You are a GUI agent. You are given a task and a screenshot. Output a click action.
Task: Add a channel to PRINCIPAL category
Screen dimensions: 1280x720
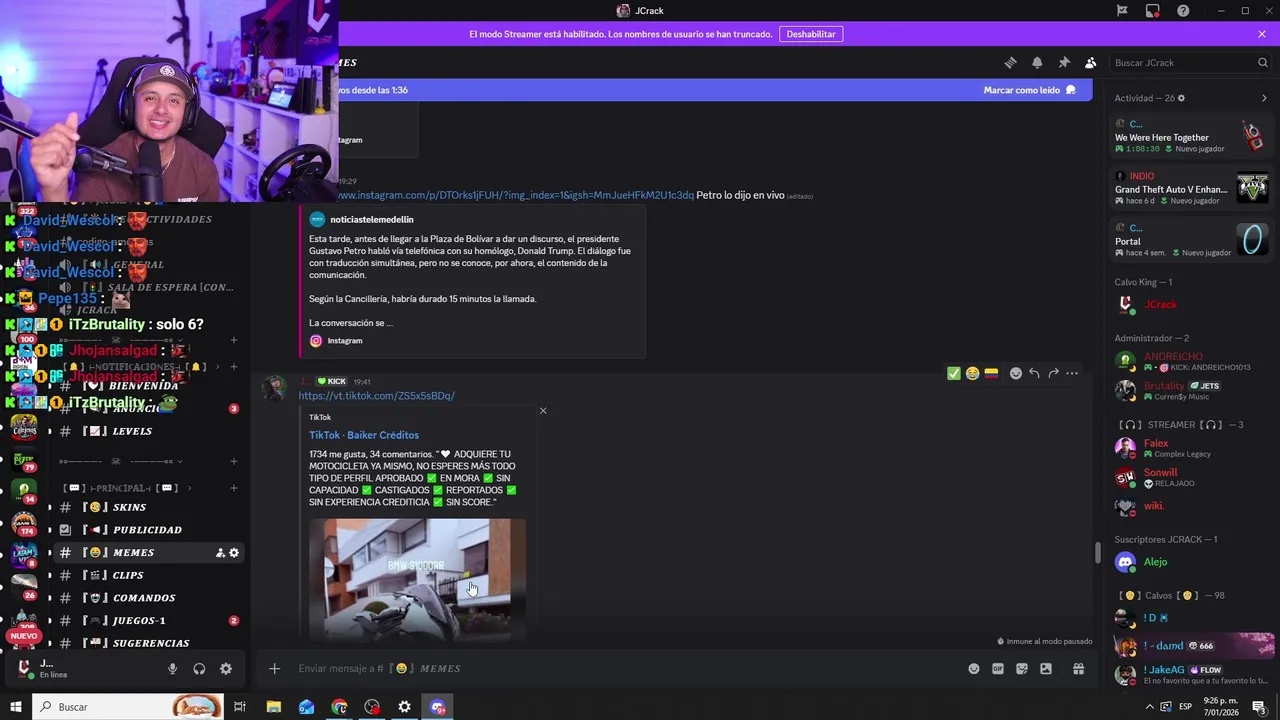[234, 488]
